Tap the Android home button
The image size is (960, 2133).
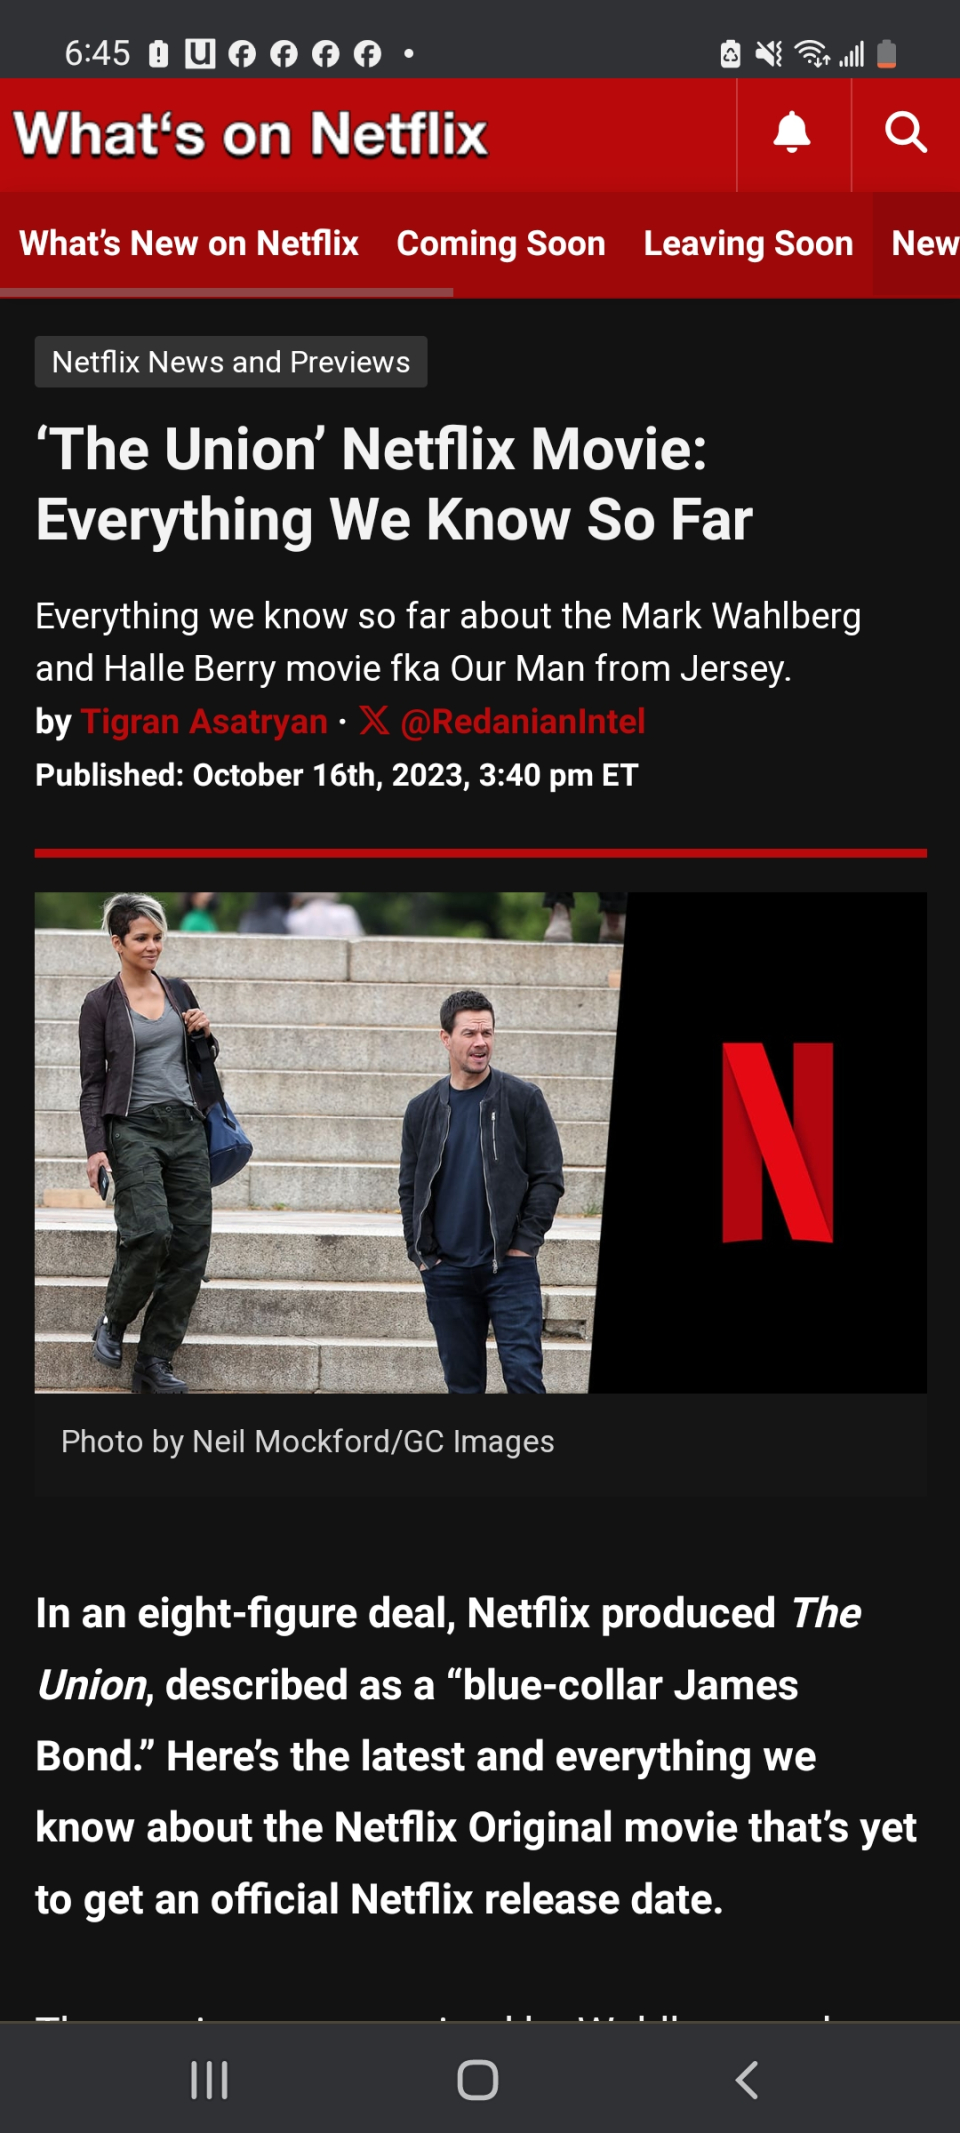pyautogui.click(x=478, y=2080)
